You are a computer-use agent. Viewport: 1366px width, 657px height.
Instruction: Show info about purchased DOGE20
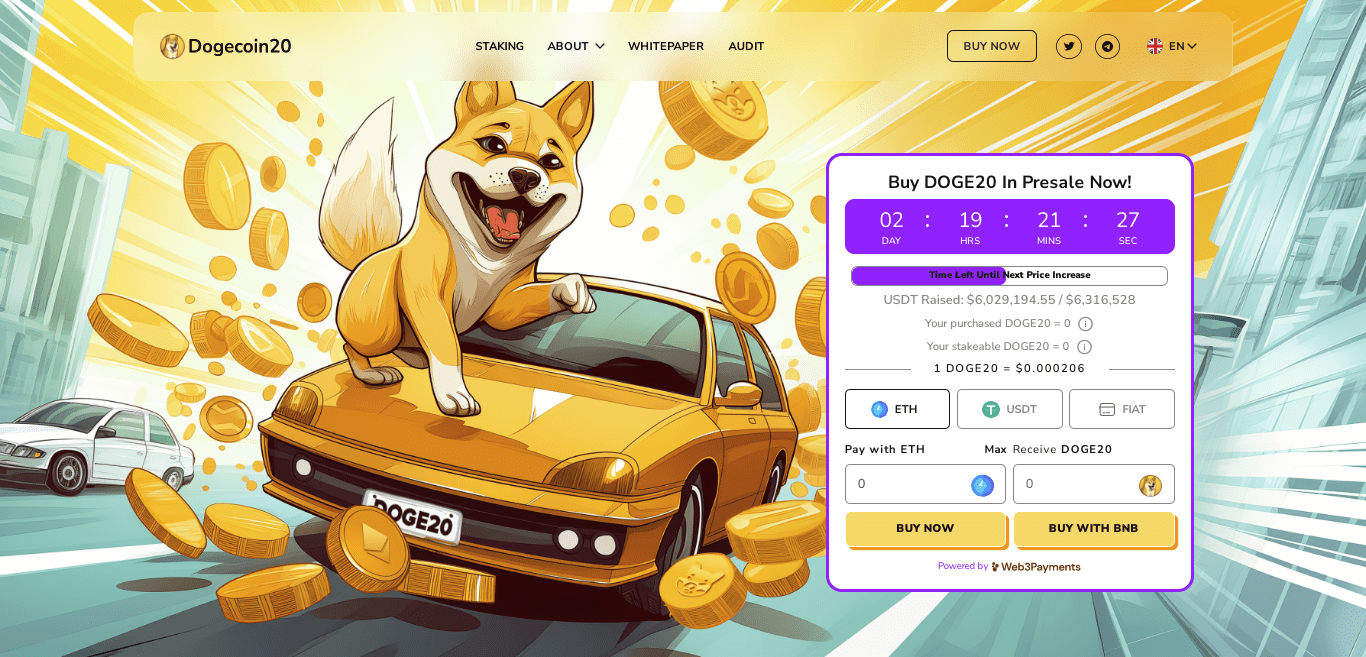pyautogui.click(x=1085, y=324)
